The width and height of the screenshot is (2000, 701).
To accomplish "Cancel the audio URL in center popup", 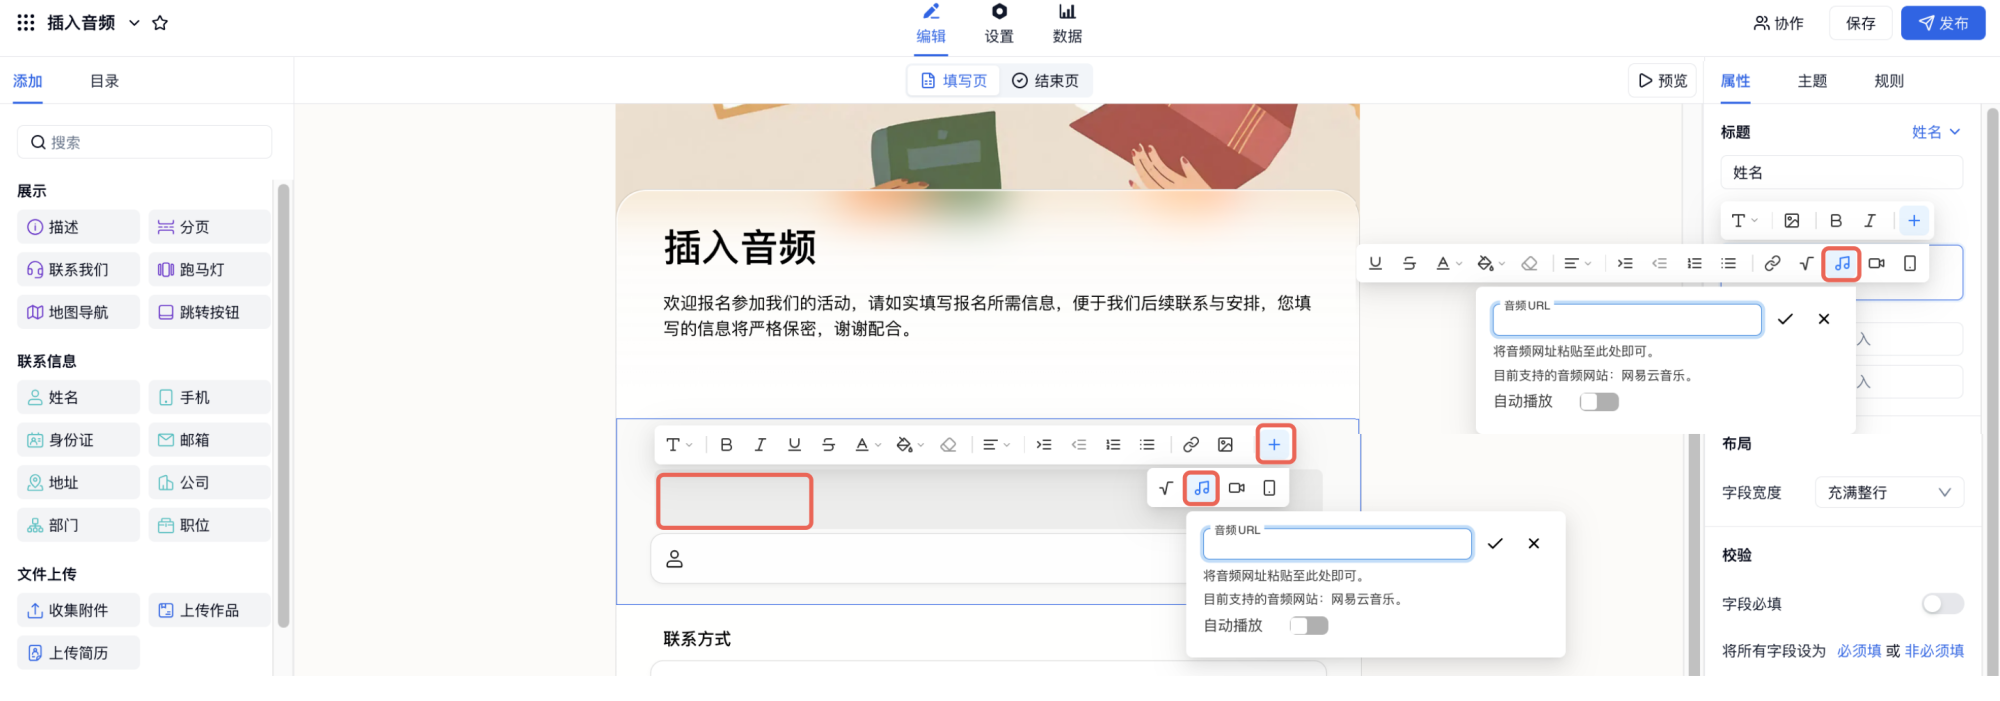I will pyautogui.click(x=1534, y=544).
